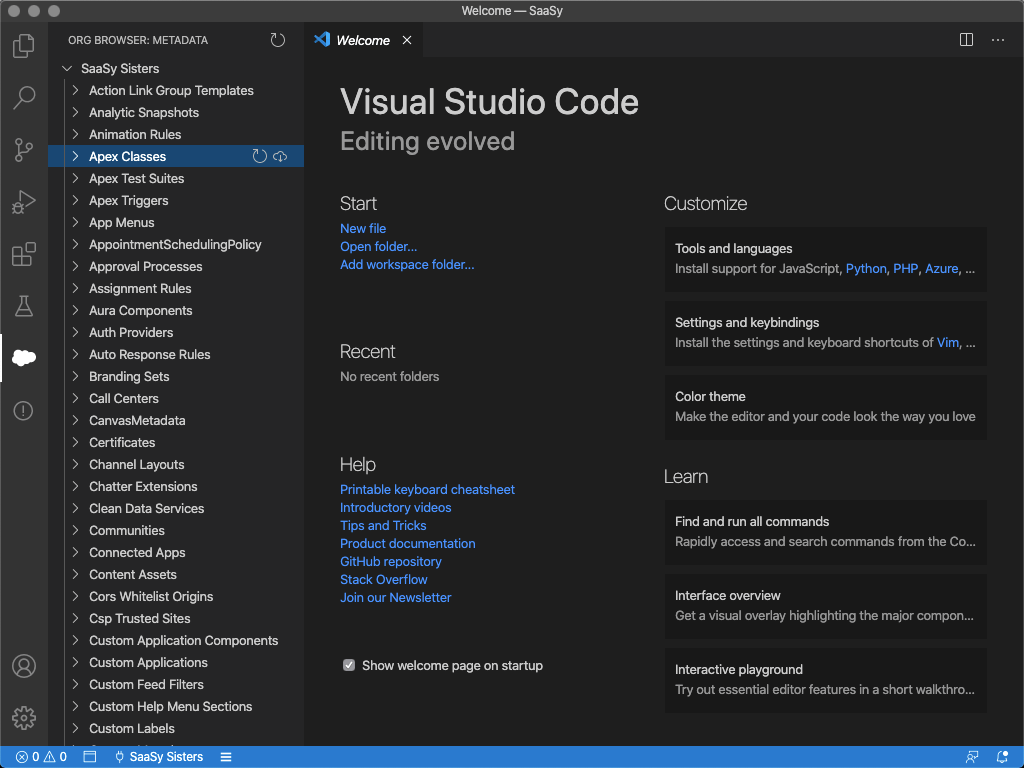Open the editor More Actions menu
The image size is (1024, 768).
pos(997,40)
